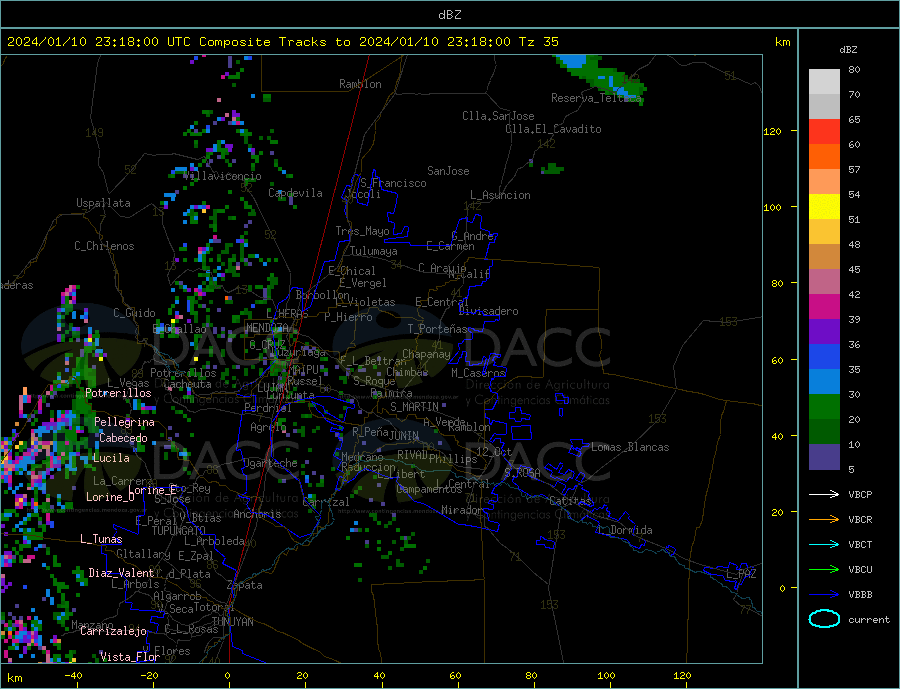Click the 'current' legend label
The image size is (900, 689).
868,620
